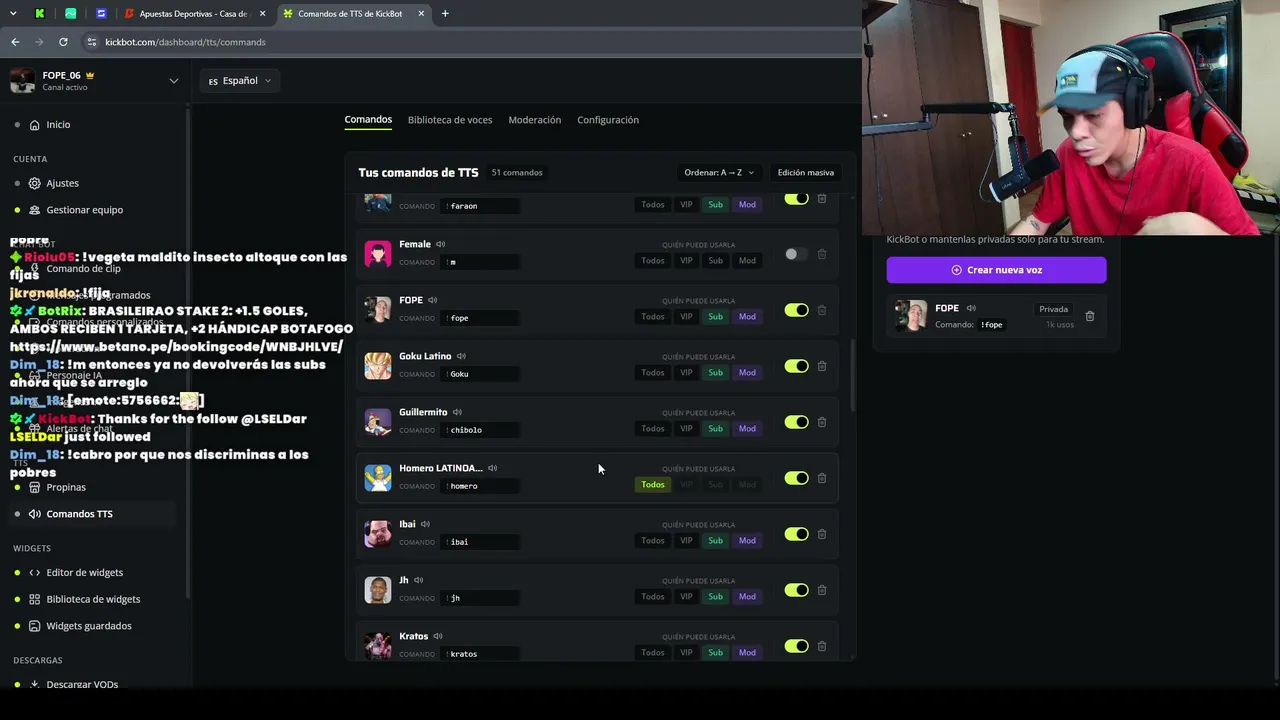Delete the private FOPE voice in the library panel
Viewport: 1280px width, 720px height.
pos(1090,316)
